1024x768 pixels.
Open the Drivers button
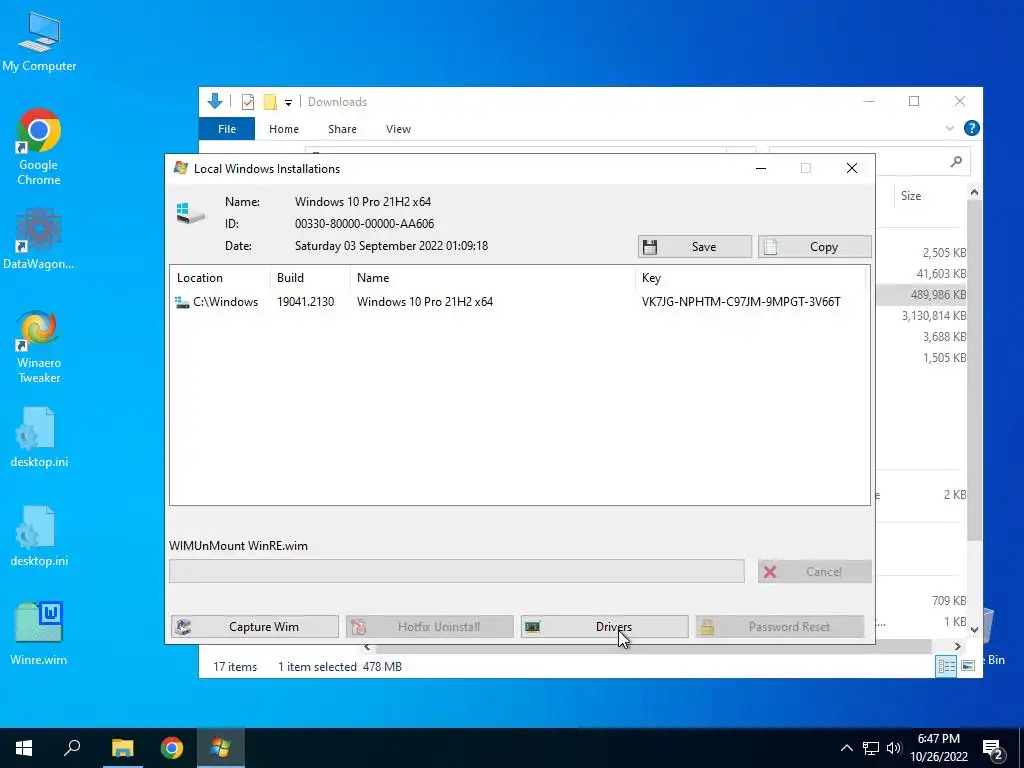tap(604, 627)
